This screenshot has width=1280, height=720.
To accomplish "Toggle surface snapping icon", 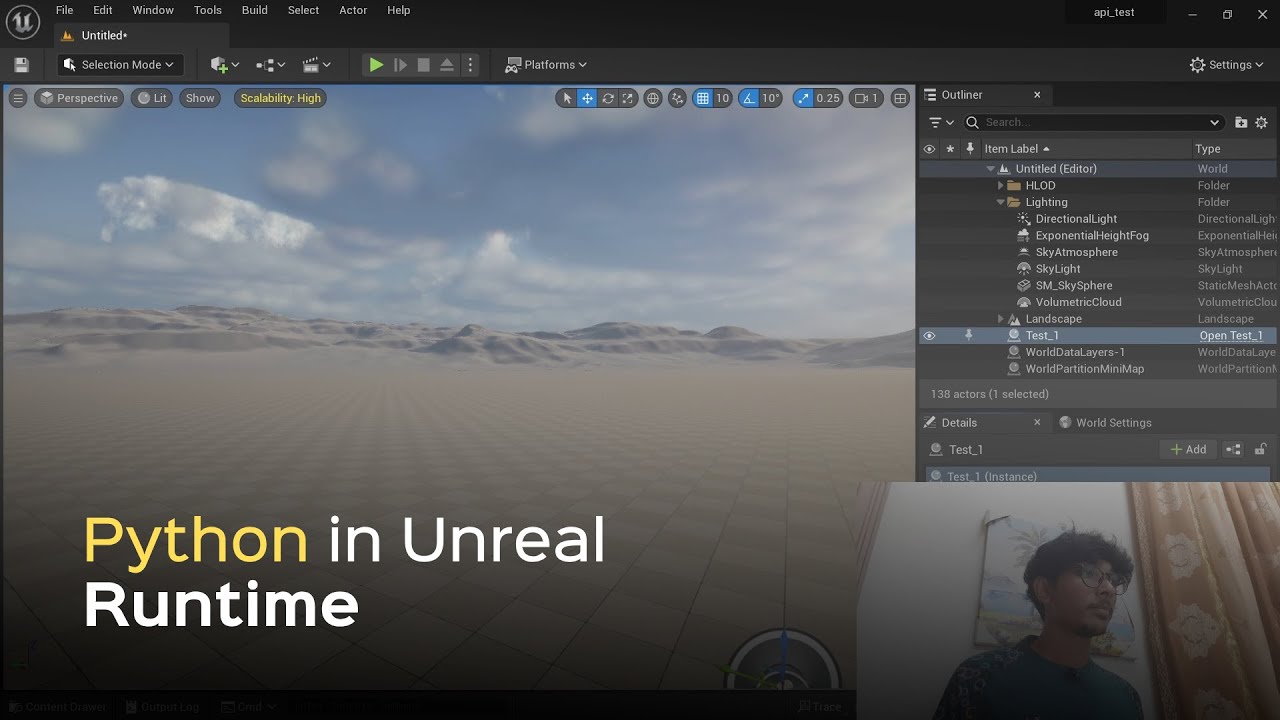I will pos(677,98).
